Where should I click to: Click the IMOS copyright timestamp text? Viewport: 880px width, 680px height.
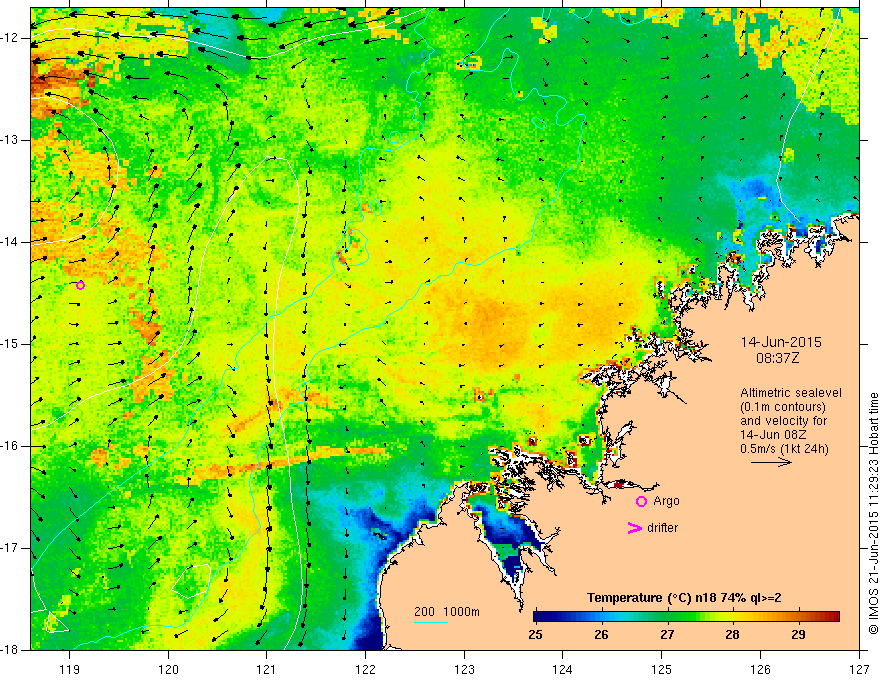click(873, 513)
